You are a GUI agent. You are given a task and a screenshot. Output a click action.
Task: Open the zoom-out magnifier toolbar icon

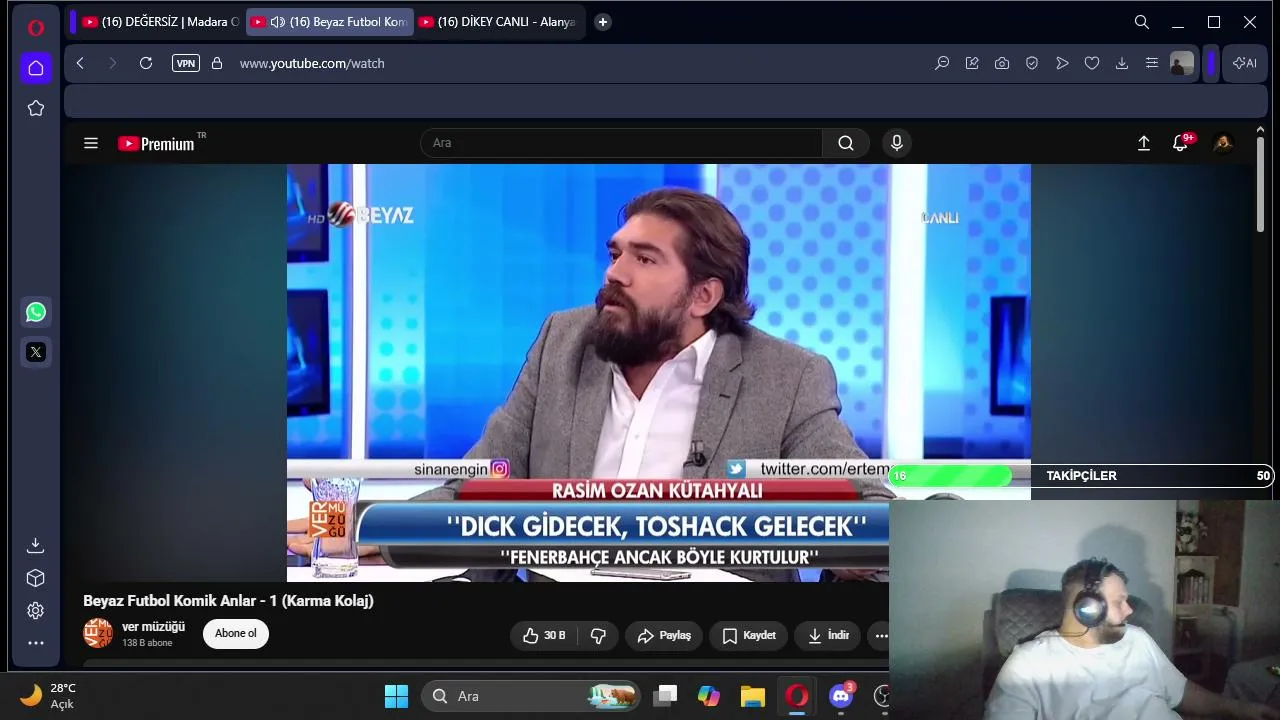tap(942, 63)
